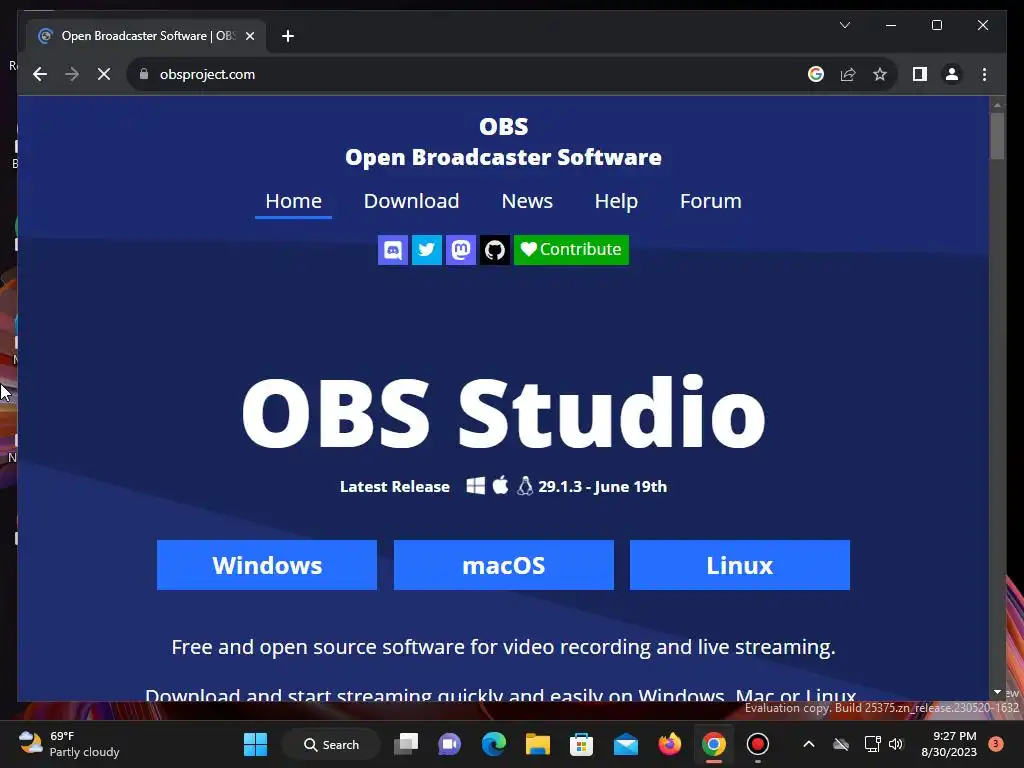Download OBS Studio for Linux
1024x768 pixels.
tap(740, 565)
